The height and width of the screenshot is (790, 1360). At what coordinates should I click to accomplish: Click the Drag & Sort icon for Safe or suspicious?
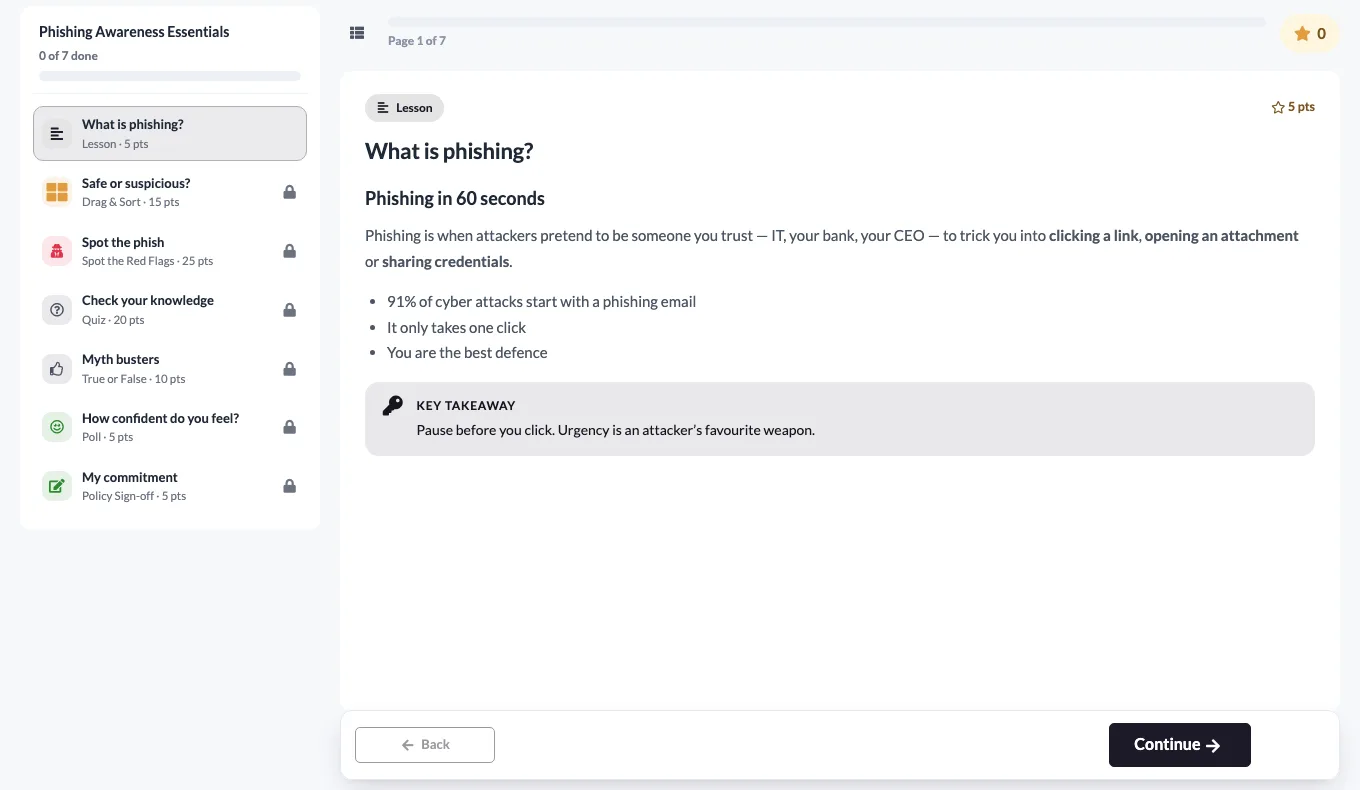57,192
